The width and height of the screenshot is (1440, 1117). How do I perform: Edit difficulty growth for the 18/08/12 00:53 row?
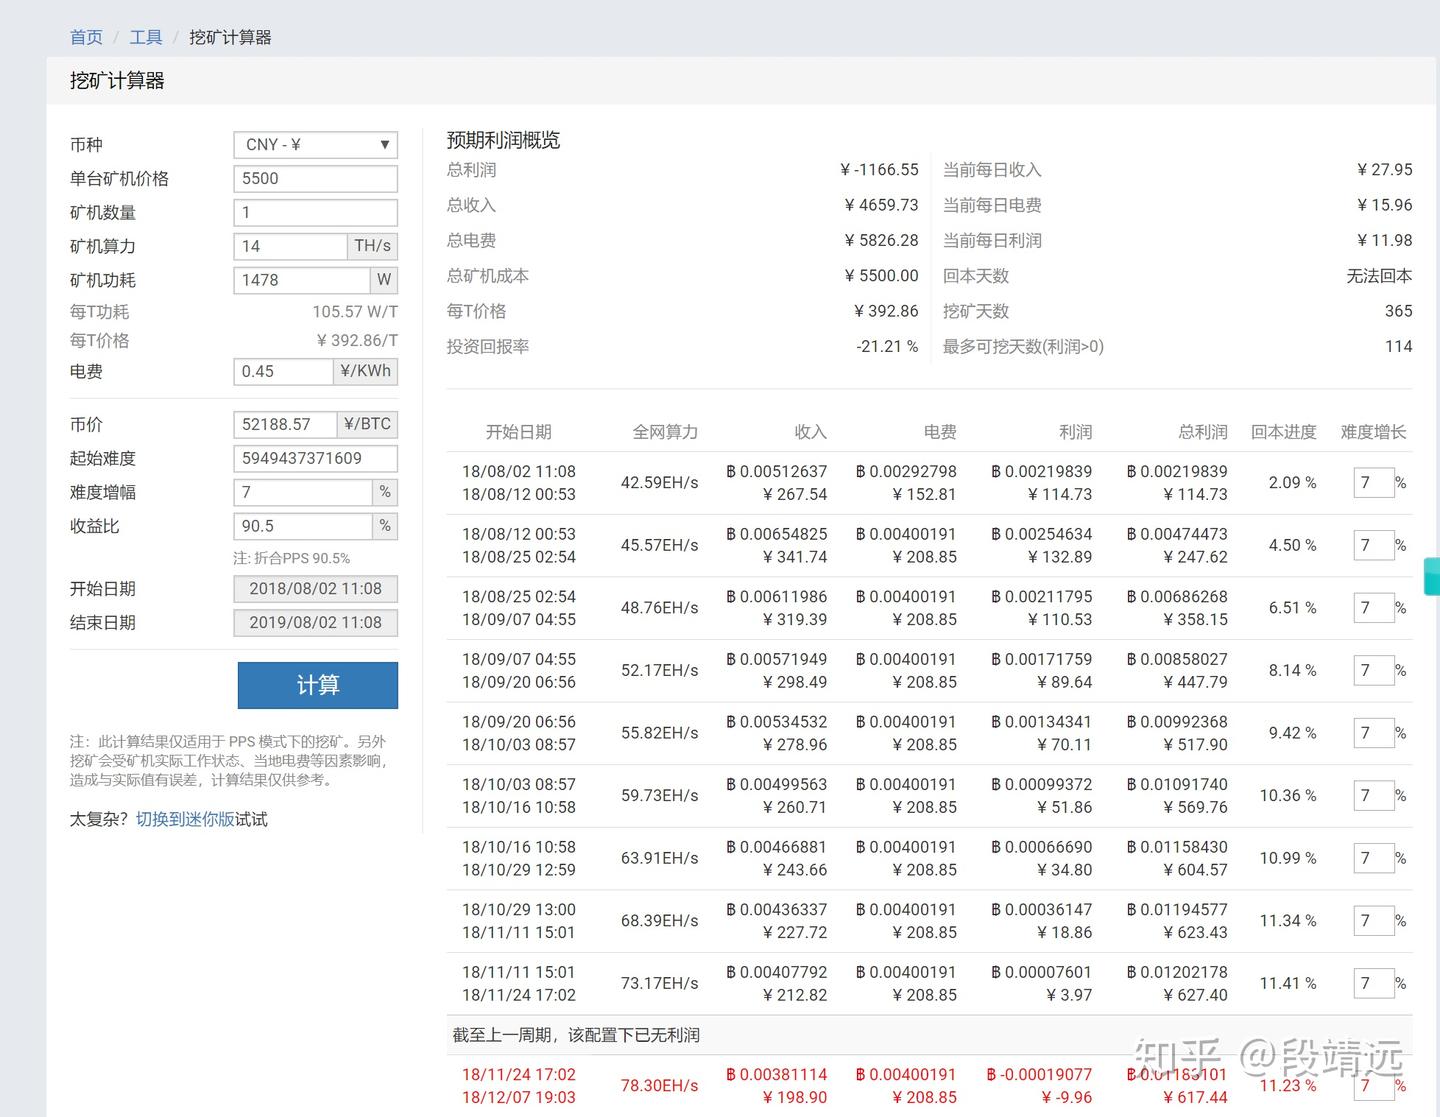(1373, 545)
